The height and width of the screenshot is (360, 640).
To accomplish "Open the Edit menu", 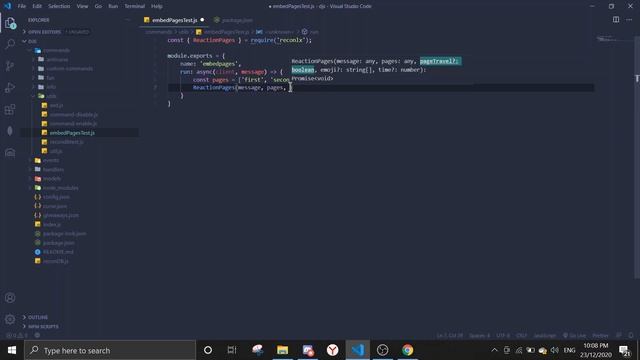I will 37,6.
